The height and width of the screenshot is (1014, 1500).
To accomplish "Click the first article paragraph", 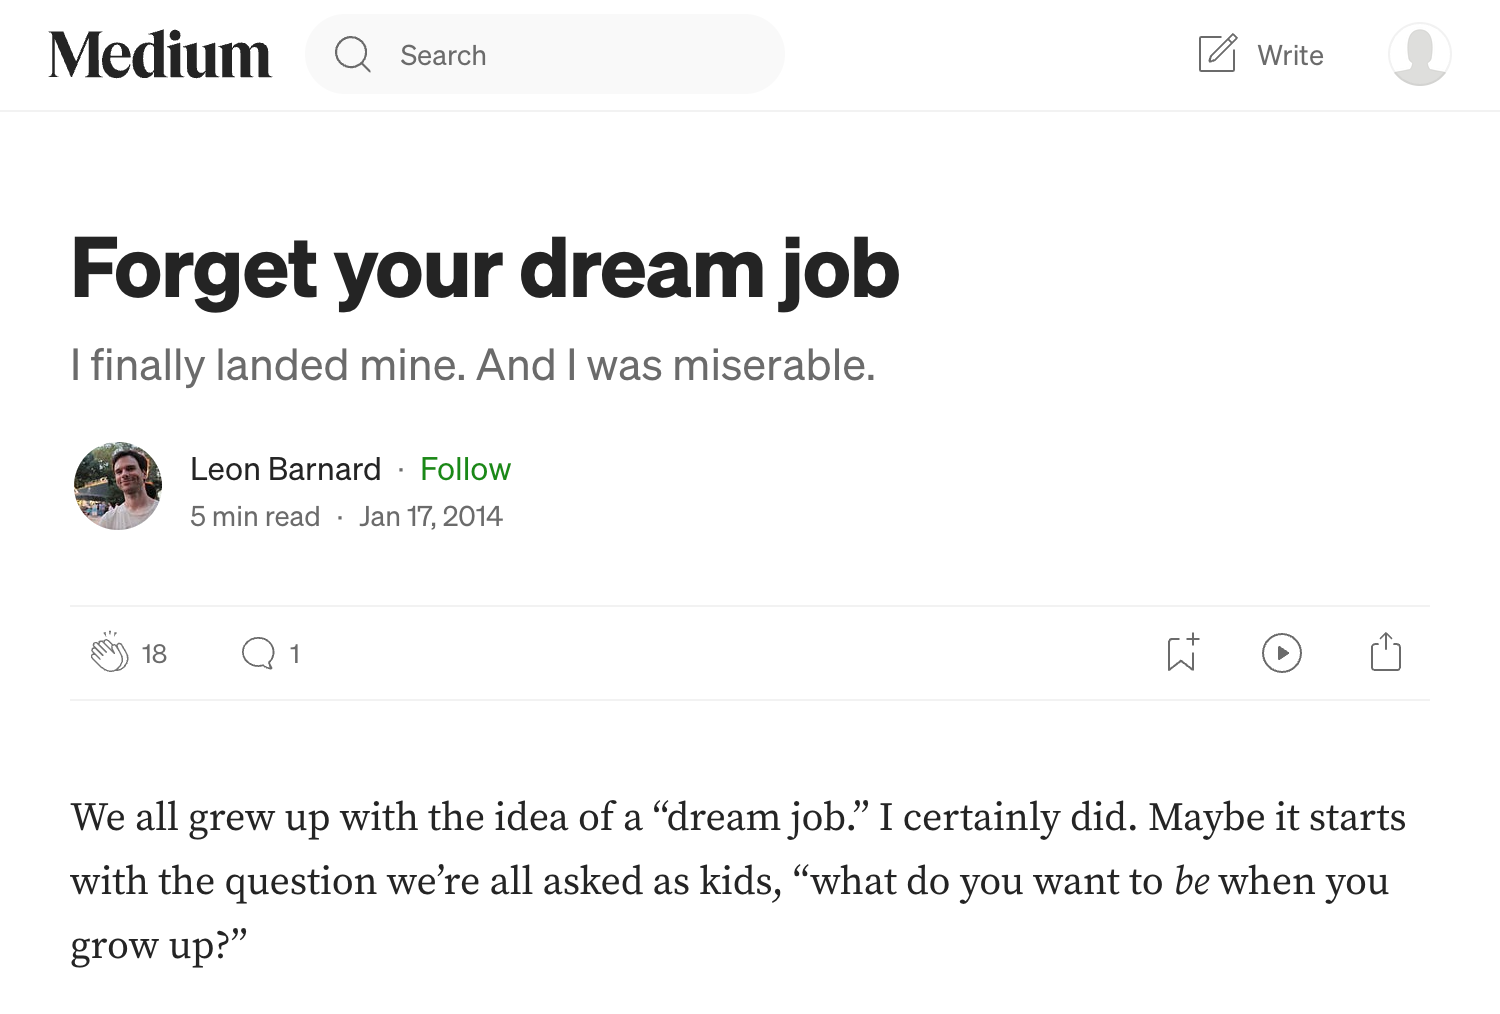I will click(738, 881).
